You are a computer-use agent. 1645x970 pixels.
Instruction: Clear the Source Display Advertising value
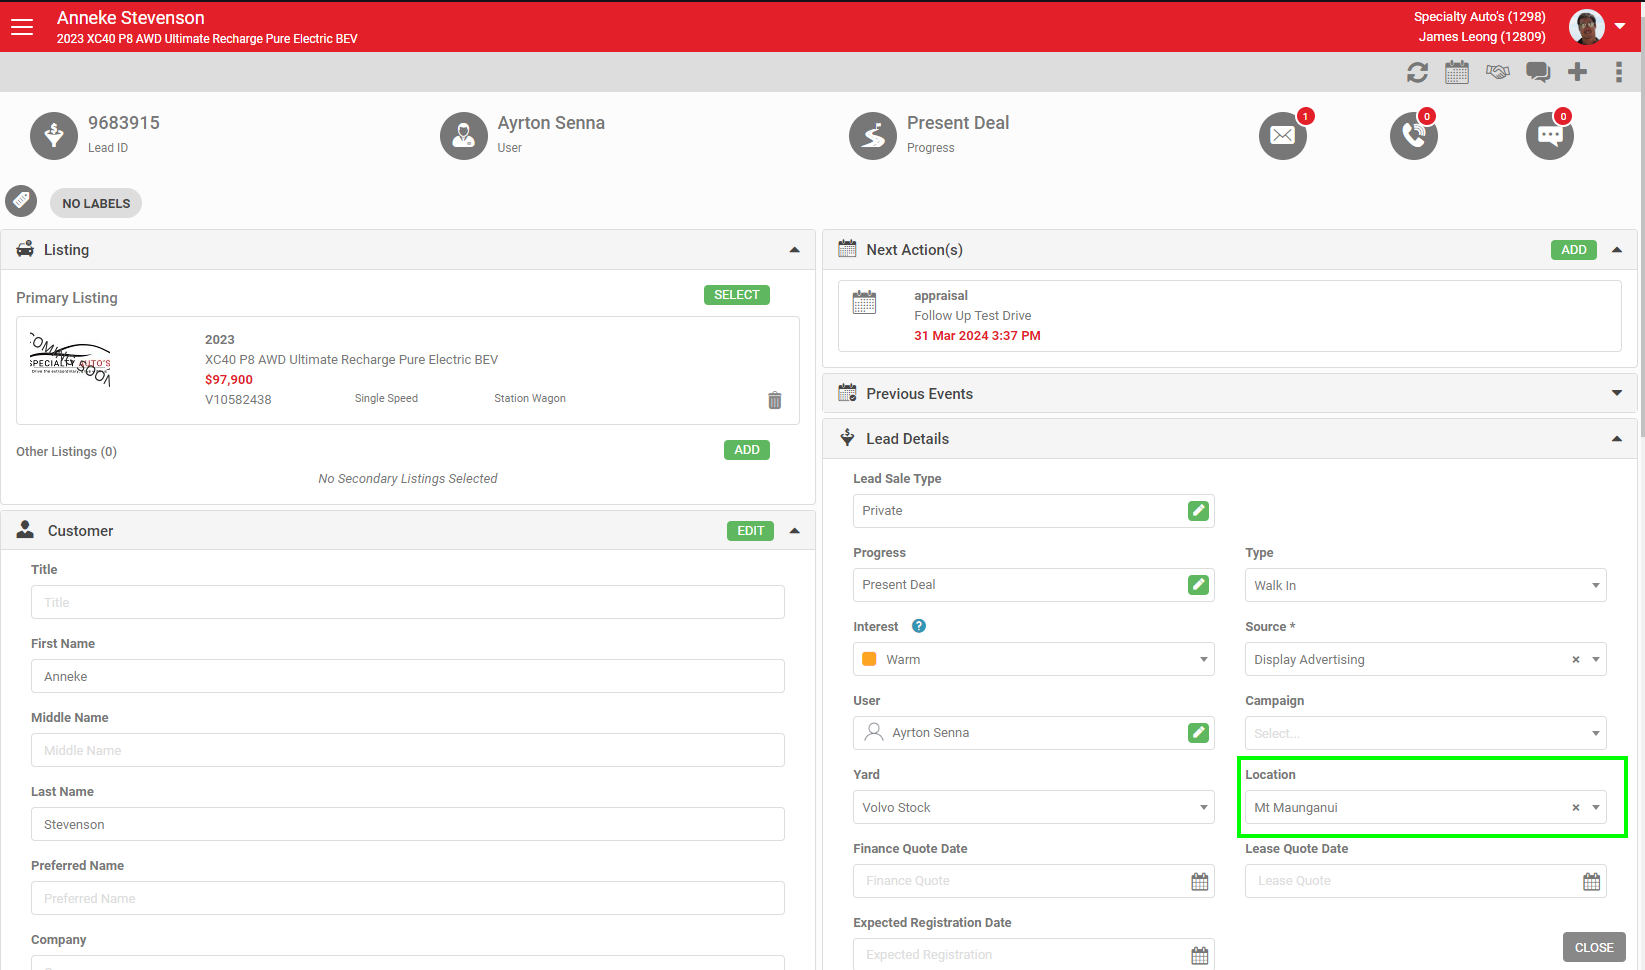pyautogui.click(x=1576, y=660)
